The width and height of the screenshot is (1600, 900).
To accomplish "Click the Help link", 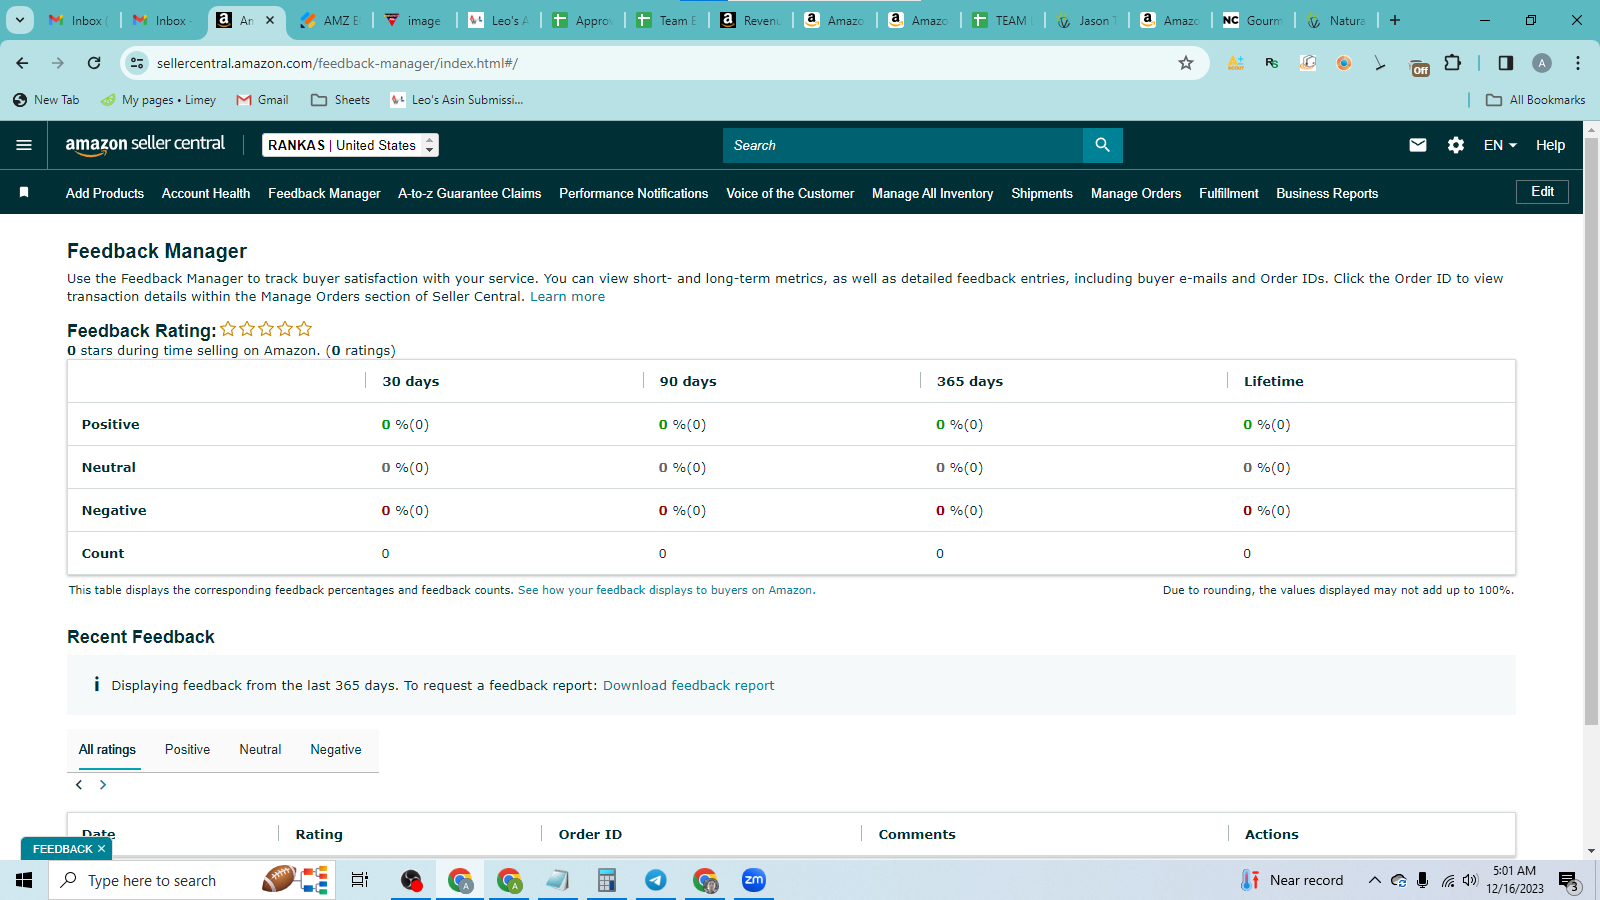I will click(x=1550, y=145).
